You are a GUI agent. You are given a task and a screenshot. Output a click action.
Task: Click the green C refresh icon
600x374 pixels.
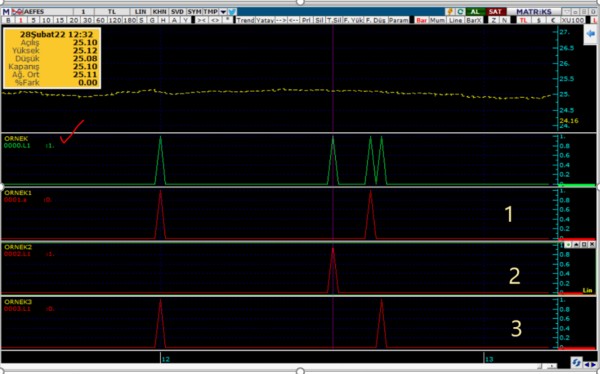(460, 12)
